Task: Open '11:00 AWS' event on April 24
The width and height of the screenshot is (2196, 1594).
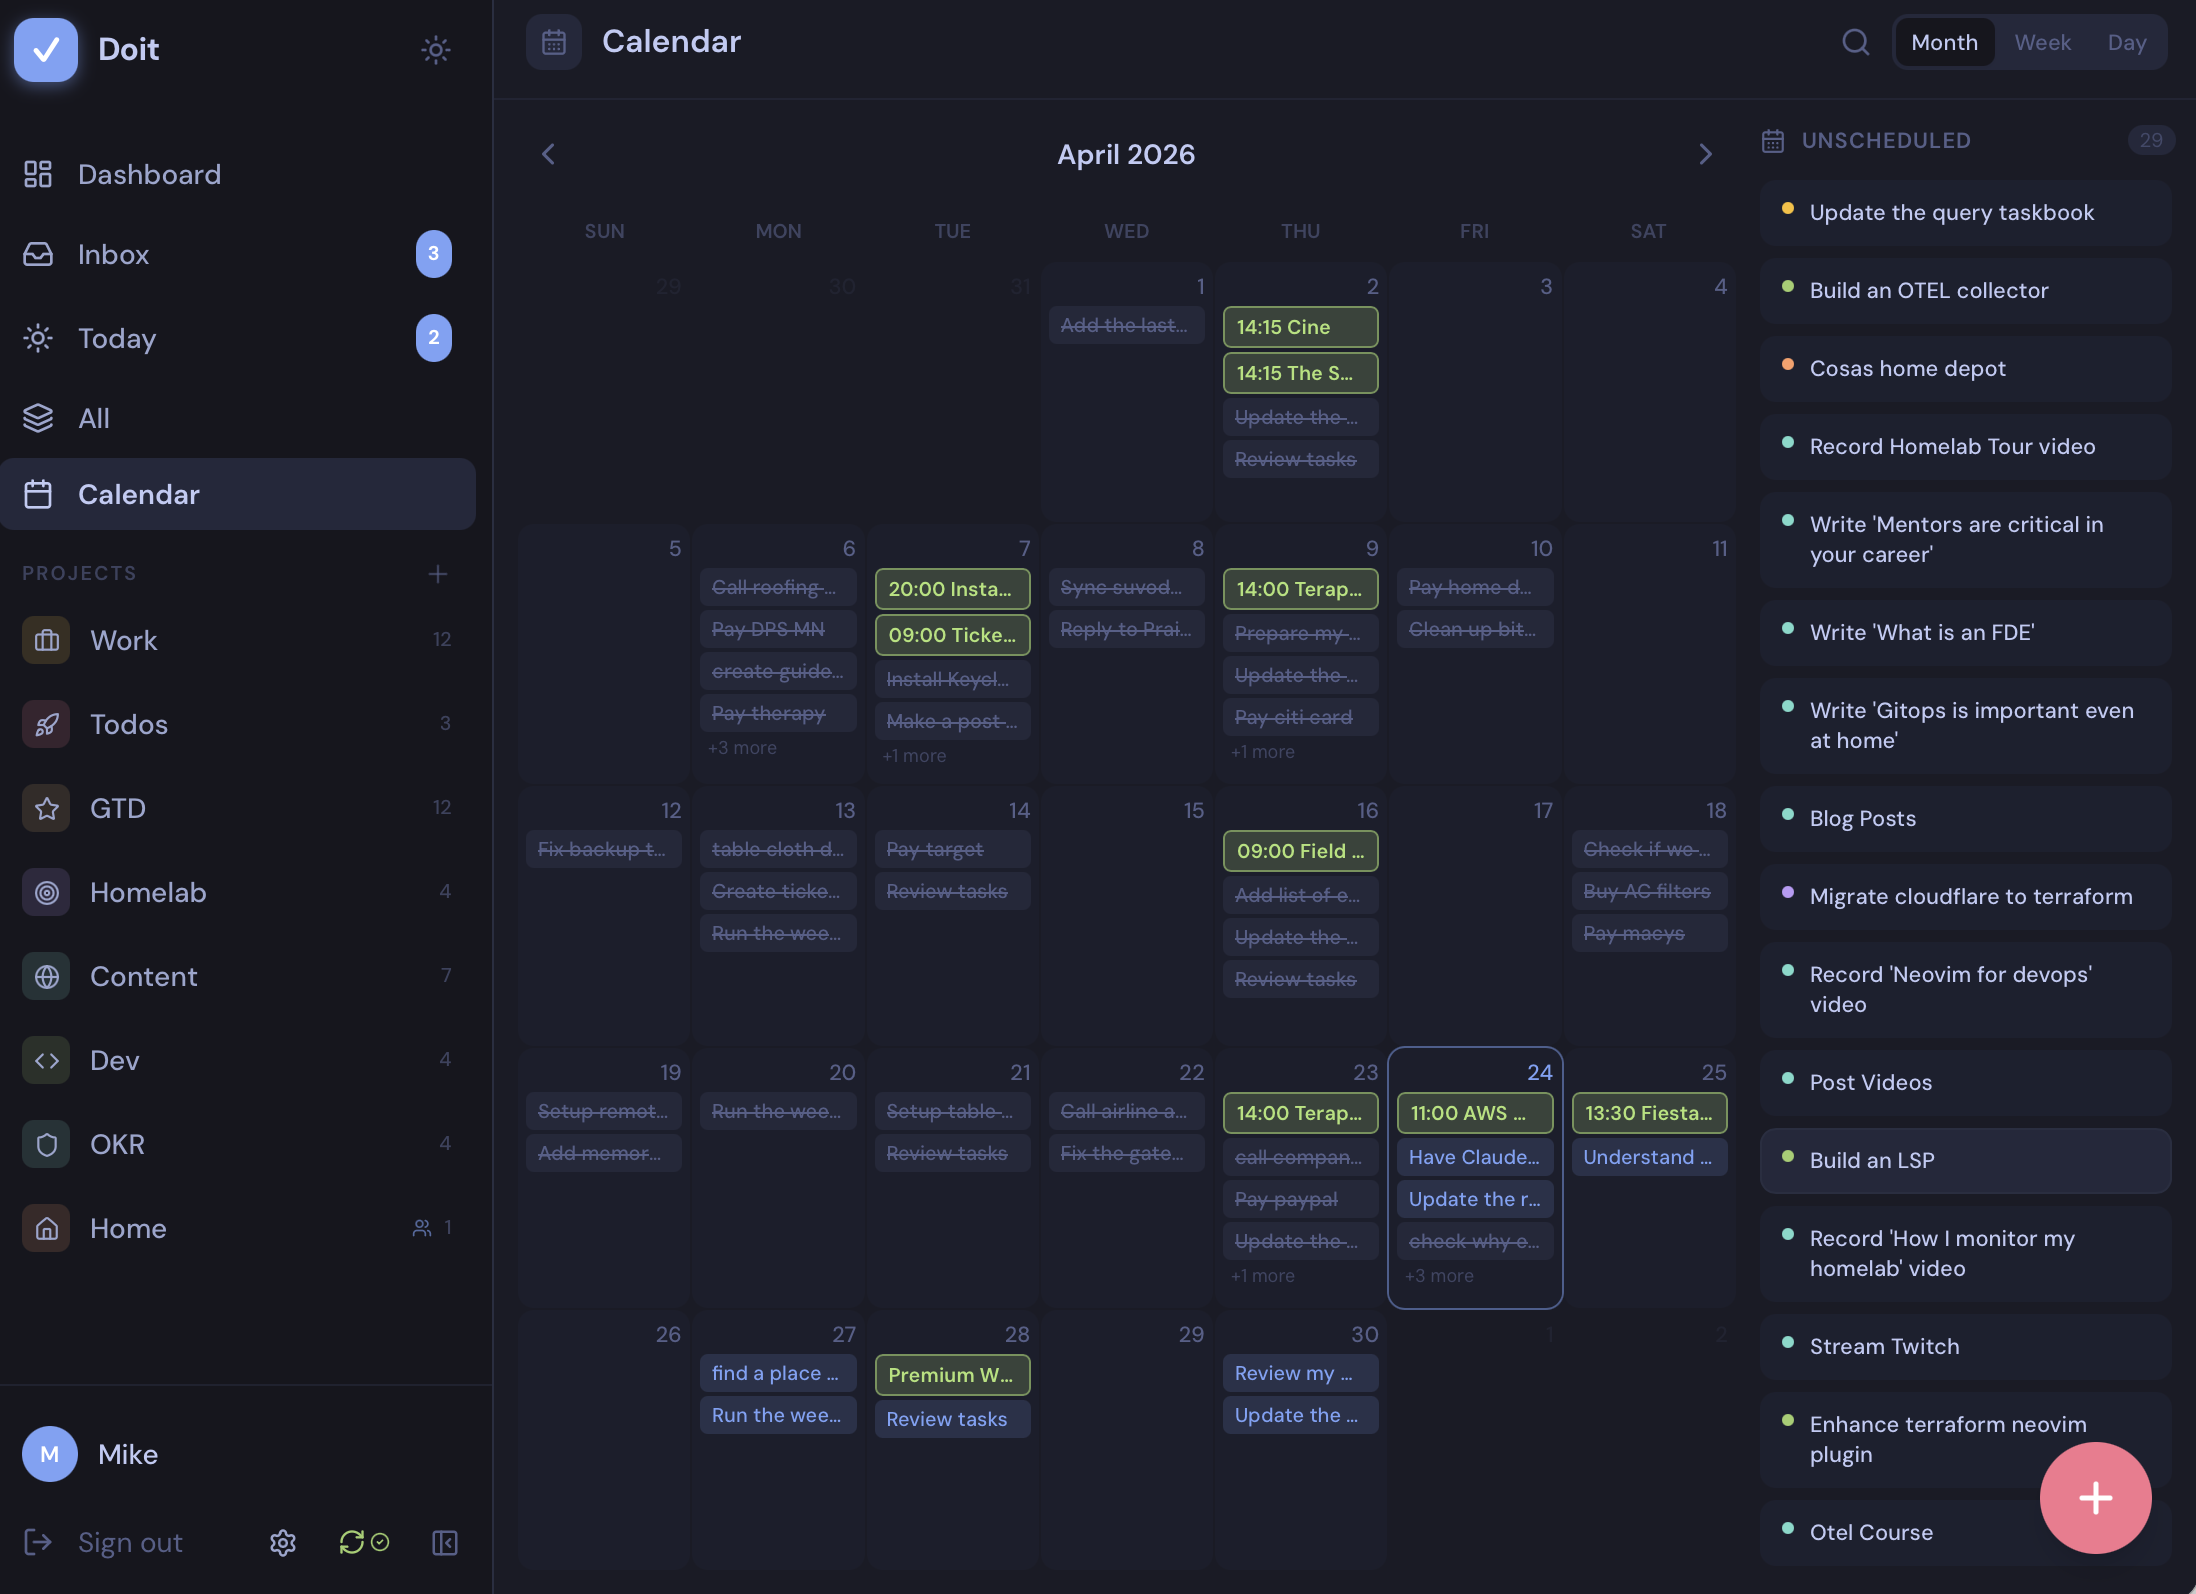Action: [x=1474, y=1113]
